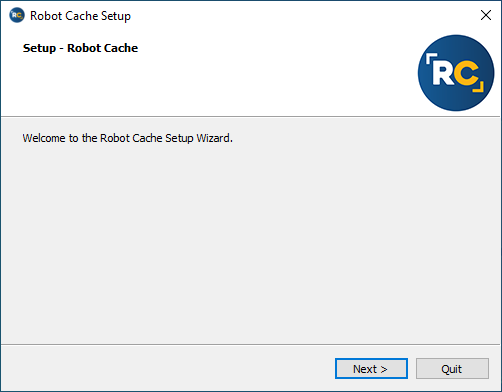502x392 pixels.
Task: Close the Robot Cache Setup window
Action: 486,15
